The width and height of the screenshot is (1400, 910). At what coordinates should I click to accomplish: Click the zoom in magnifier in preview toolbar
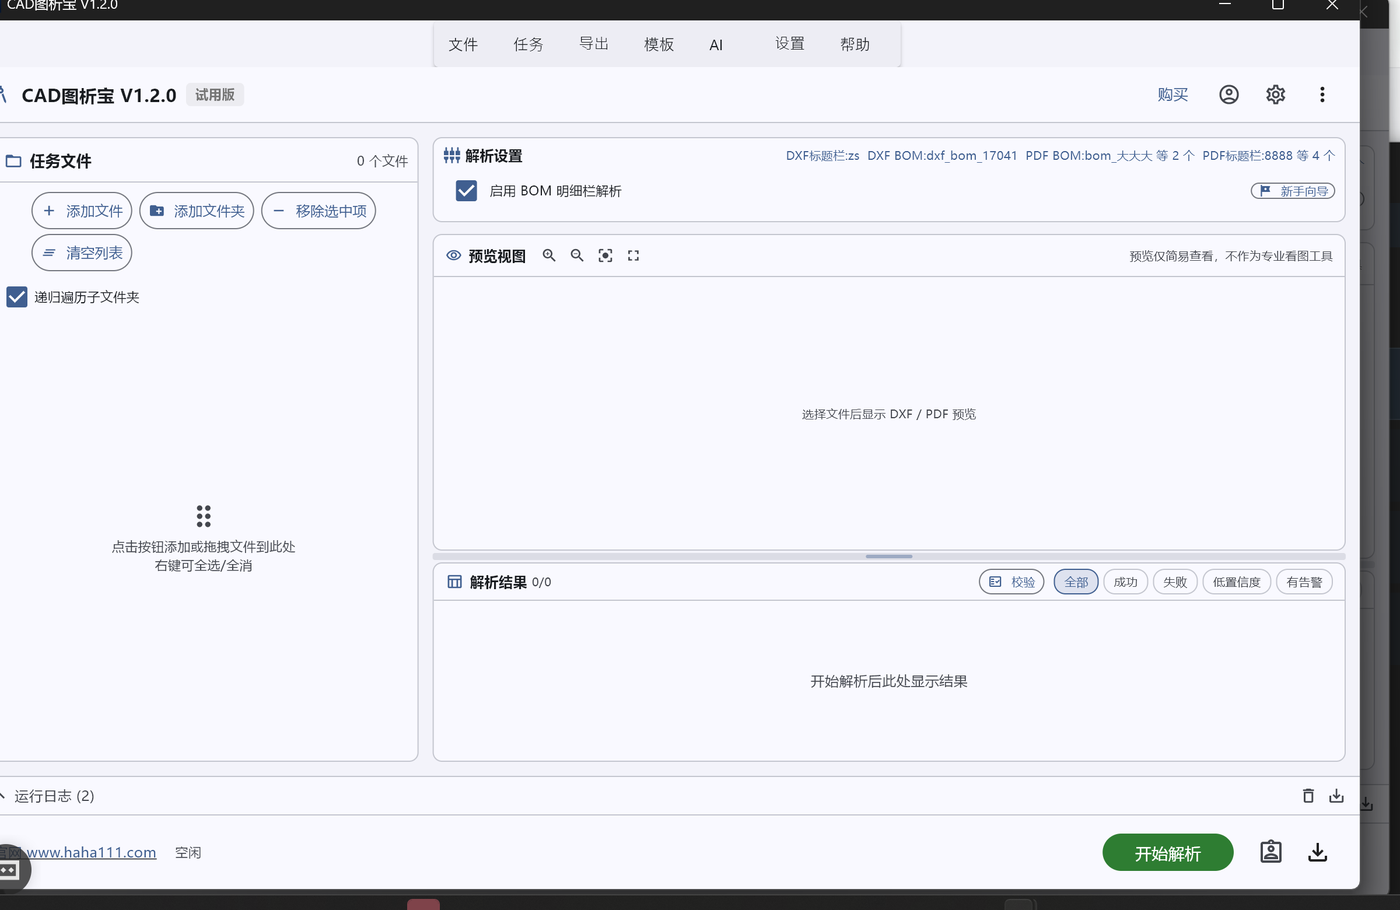(x=549, y=256)
